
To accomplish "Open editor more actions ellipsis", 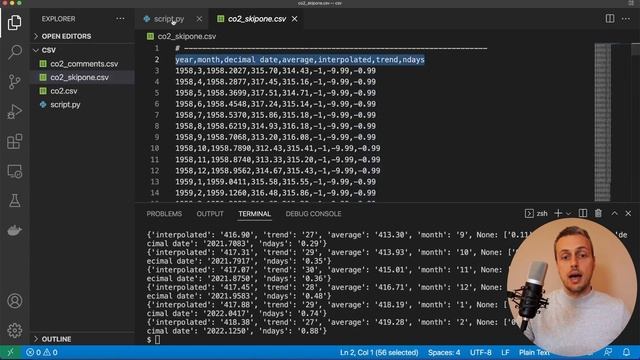I will coord(626,19).
